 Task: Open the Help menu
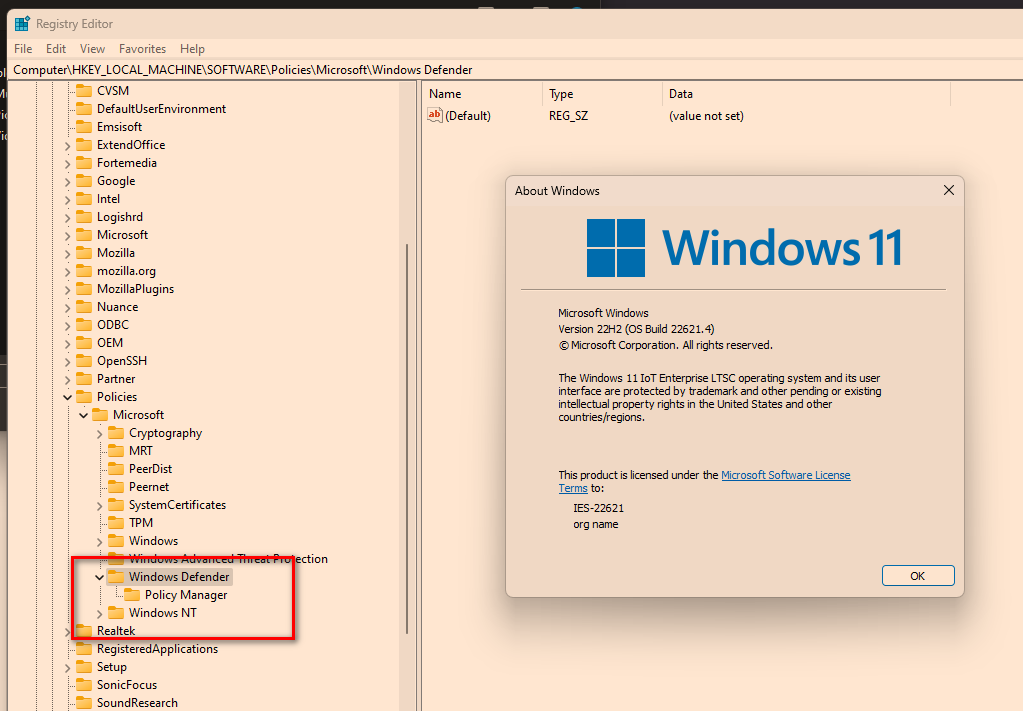(192, 49)
